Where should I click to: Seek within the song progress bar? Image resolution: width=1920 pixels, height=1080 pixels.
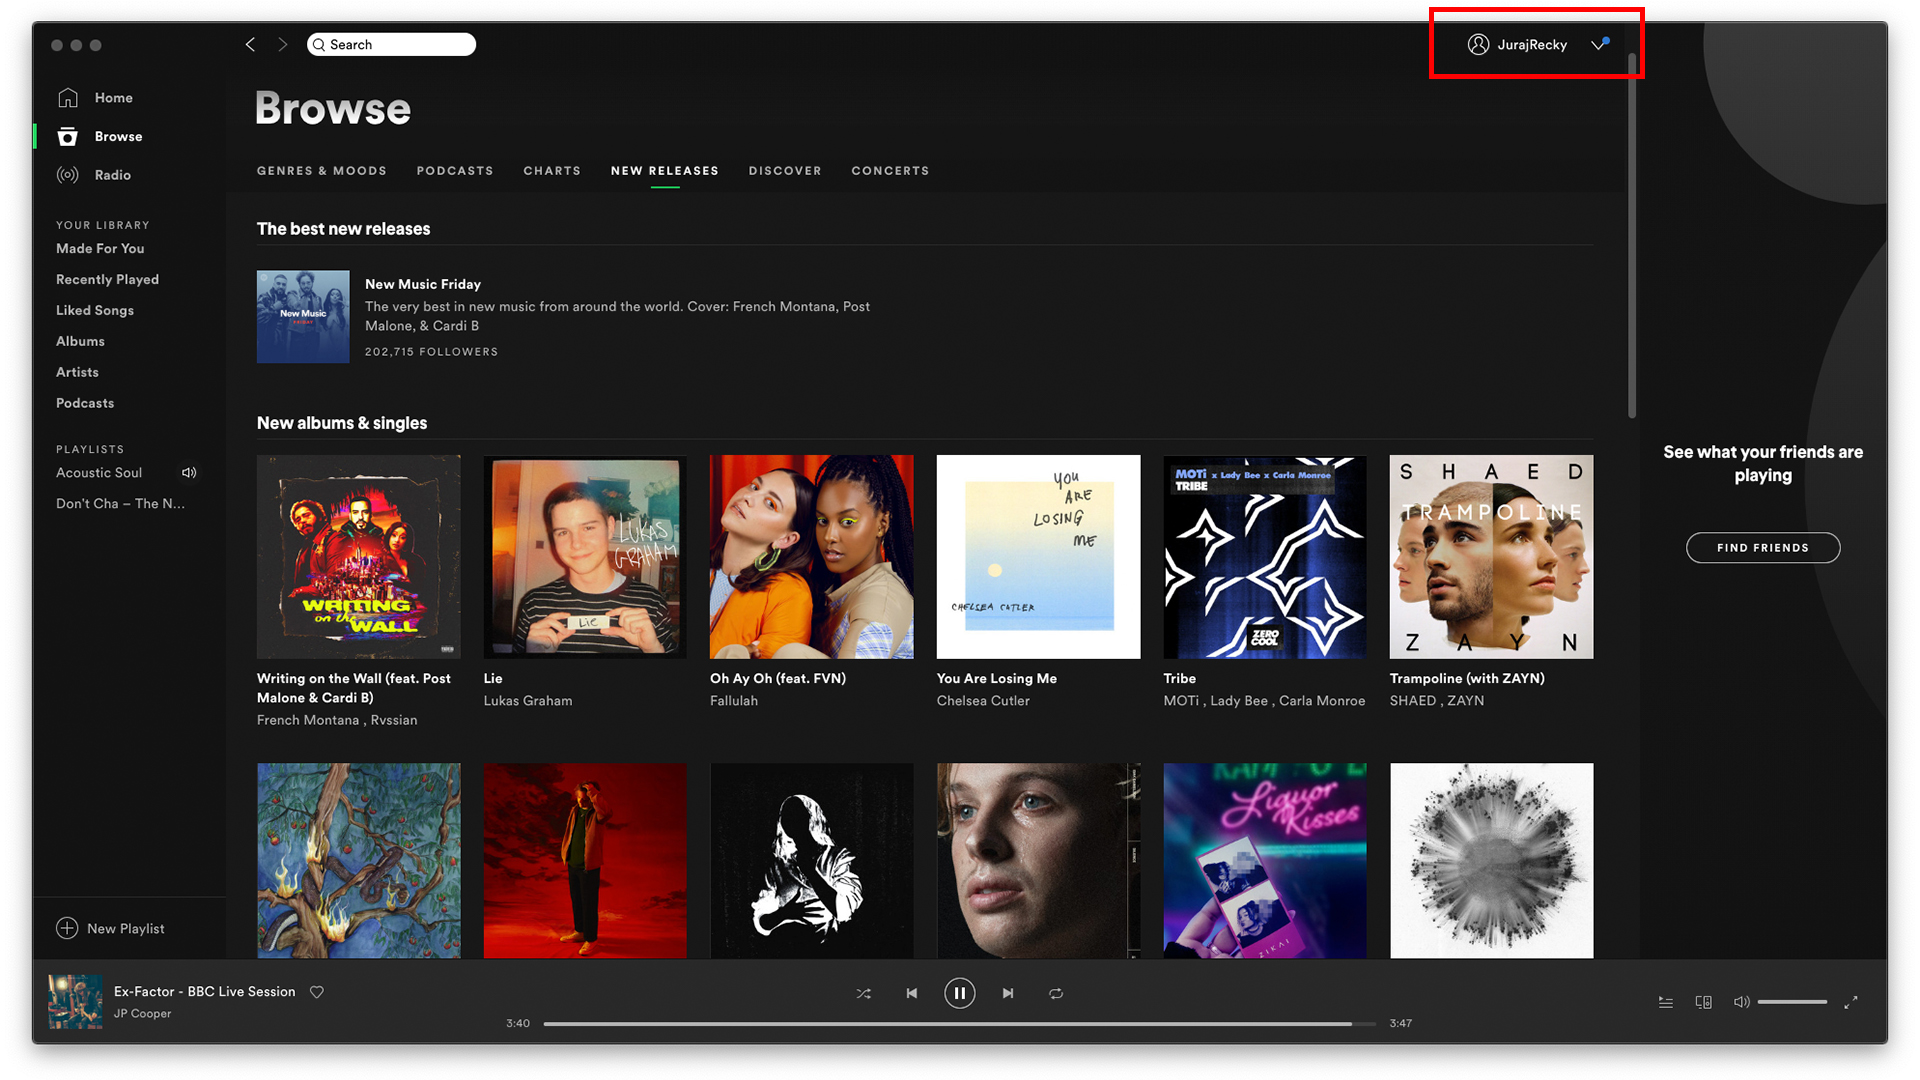coord(960,1024)
